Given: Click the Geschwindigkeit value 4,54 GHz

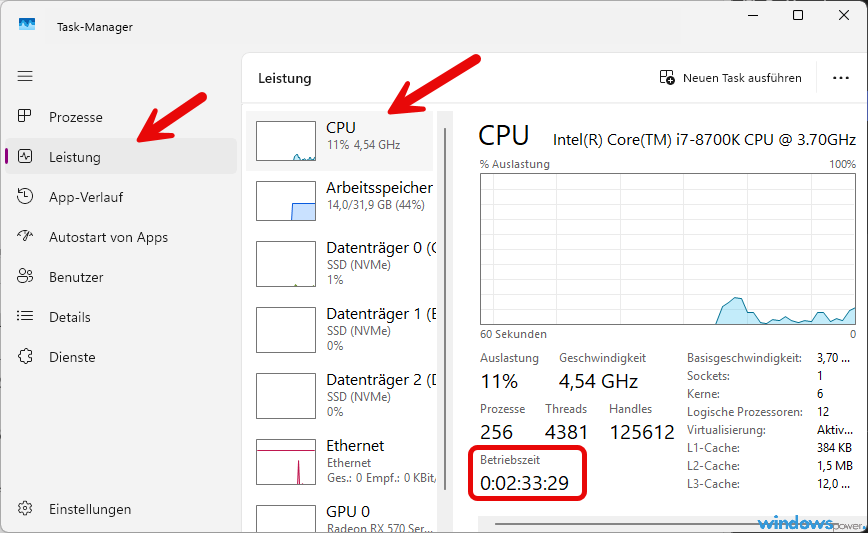Looking at the screenshot, I should [x=598, y=381].
